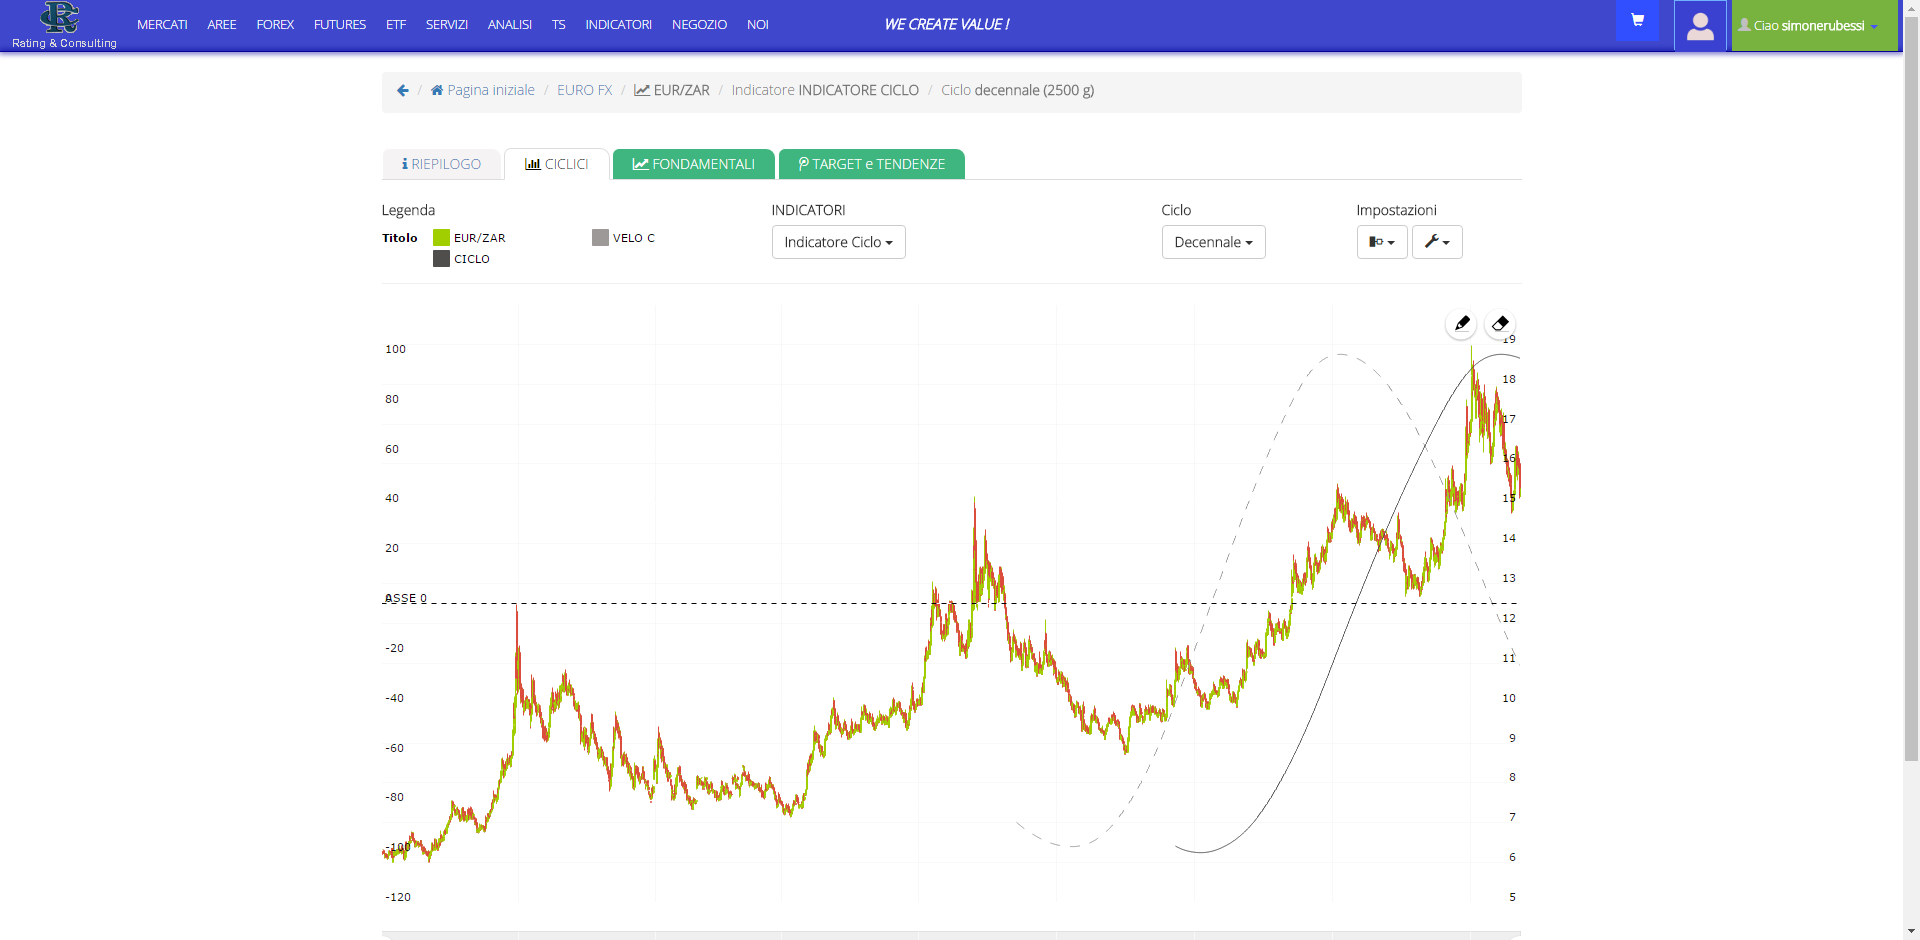
Task: Open EURO FX breadcrumb link
Action: coord(584,90)
